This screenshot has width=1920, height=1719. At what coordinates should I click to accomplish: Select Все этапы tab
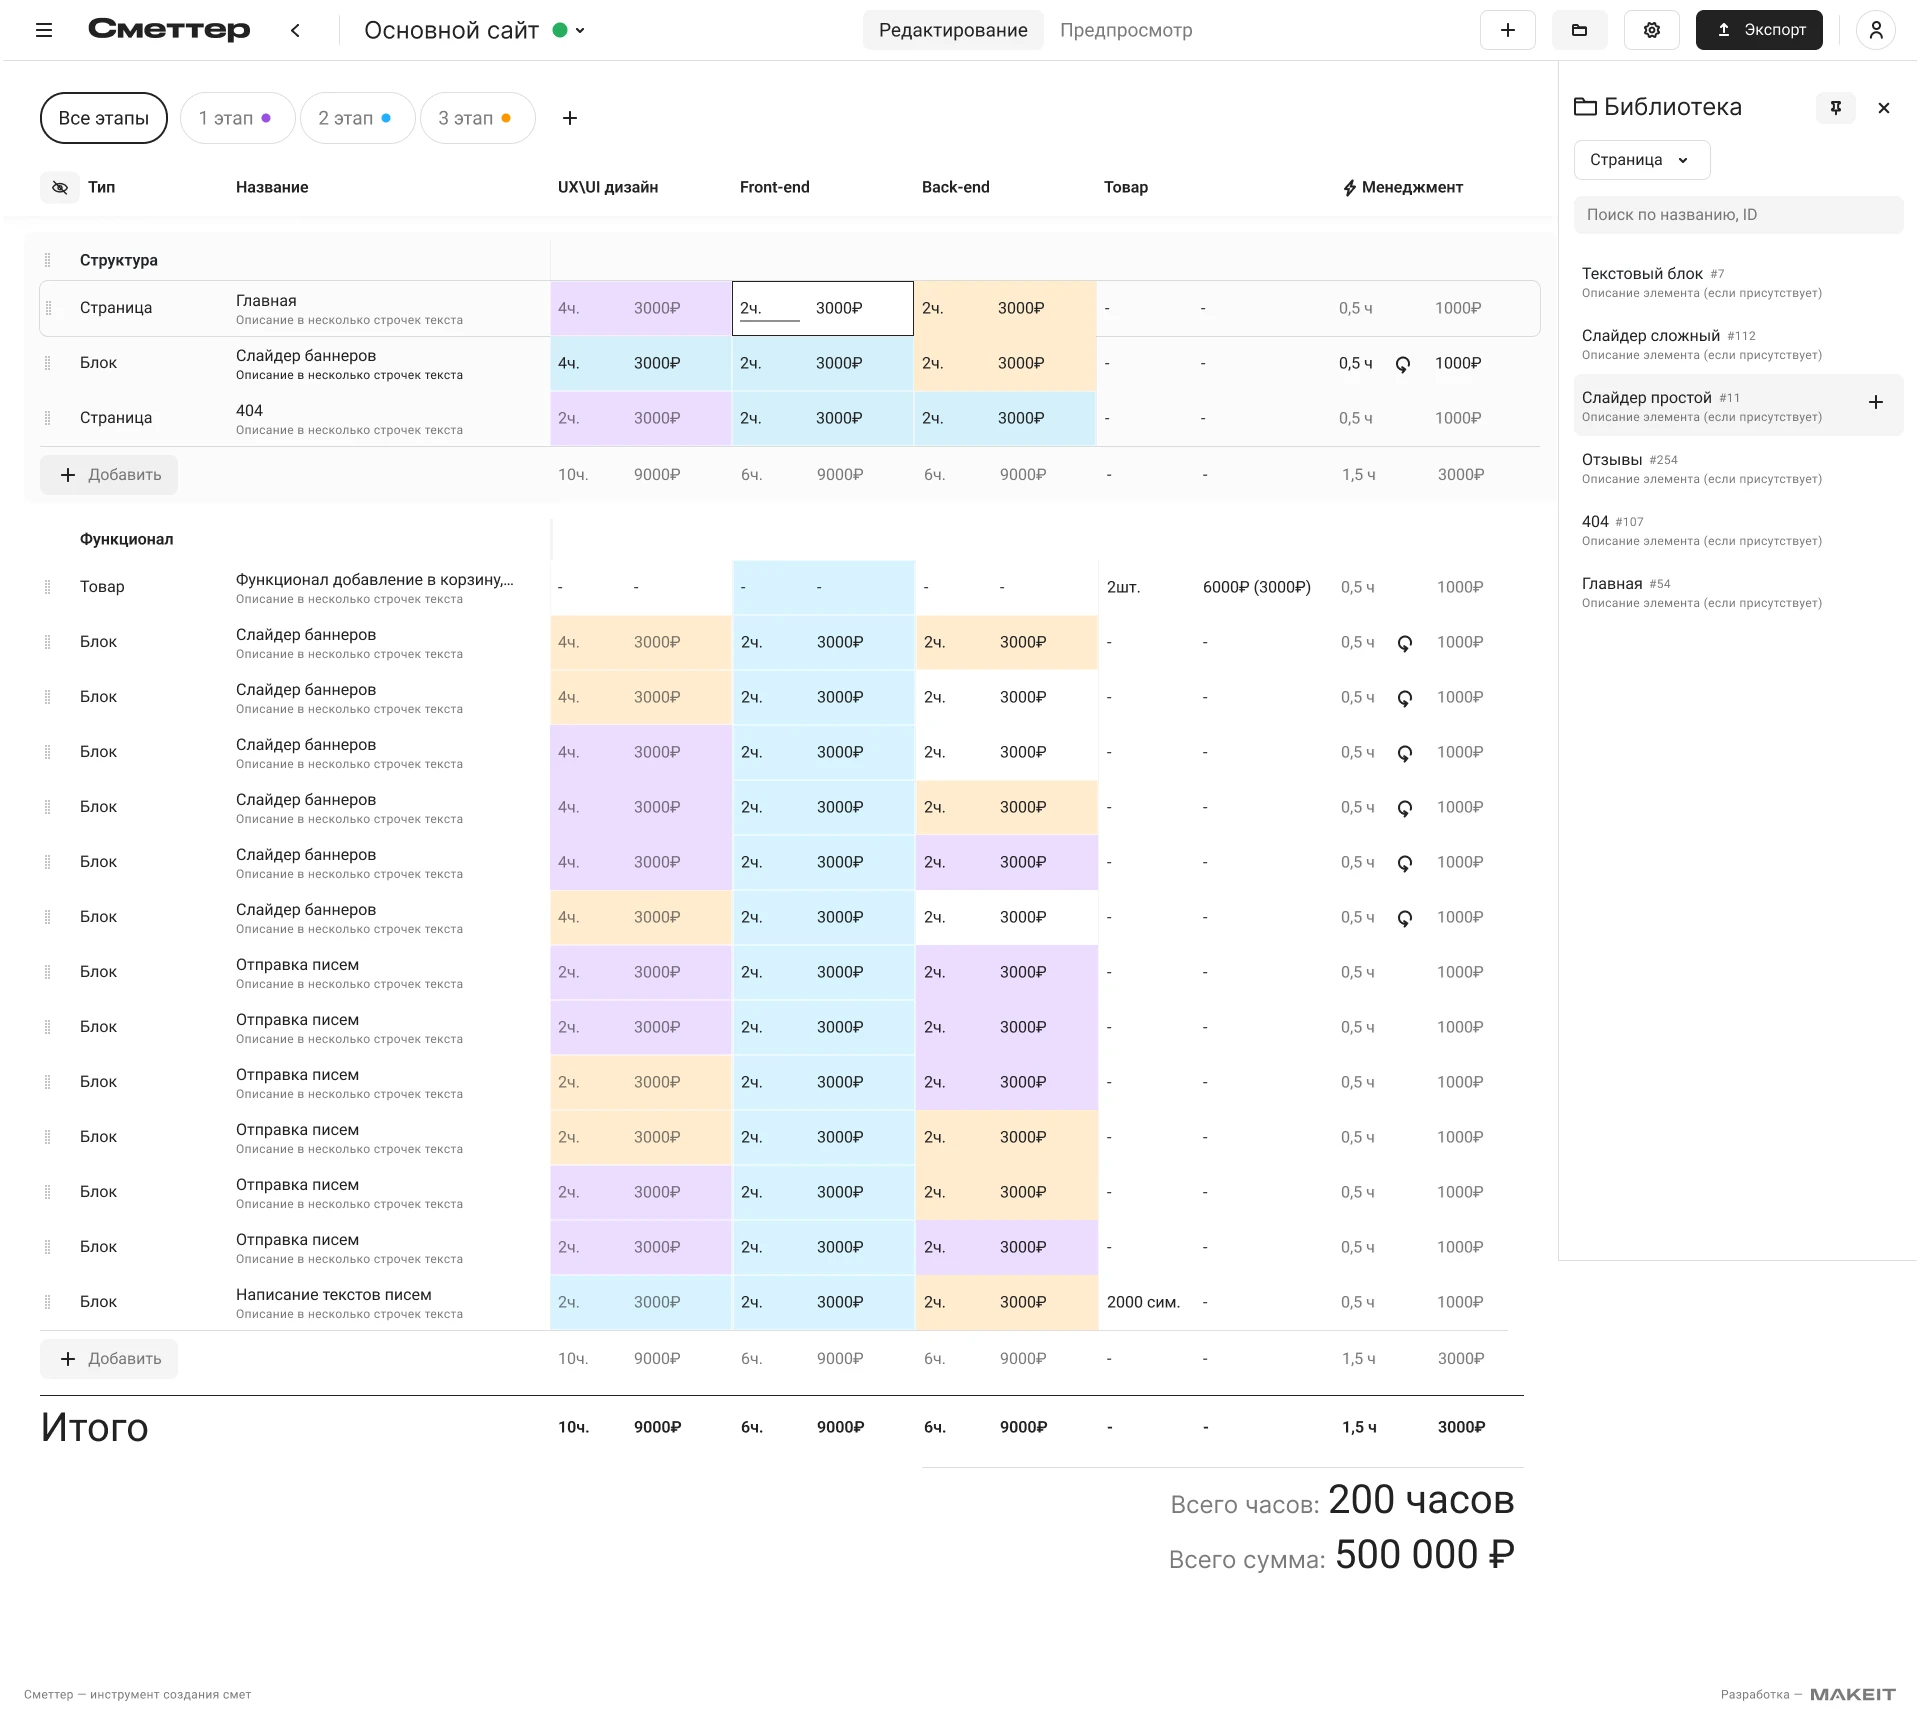click(x=104, y=118)
